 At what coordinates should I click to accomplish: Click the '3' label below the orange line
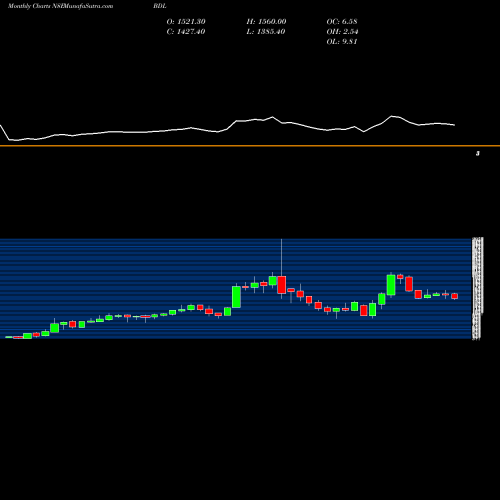(x=478, y=154)
